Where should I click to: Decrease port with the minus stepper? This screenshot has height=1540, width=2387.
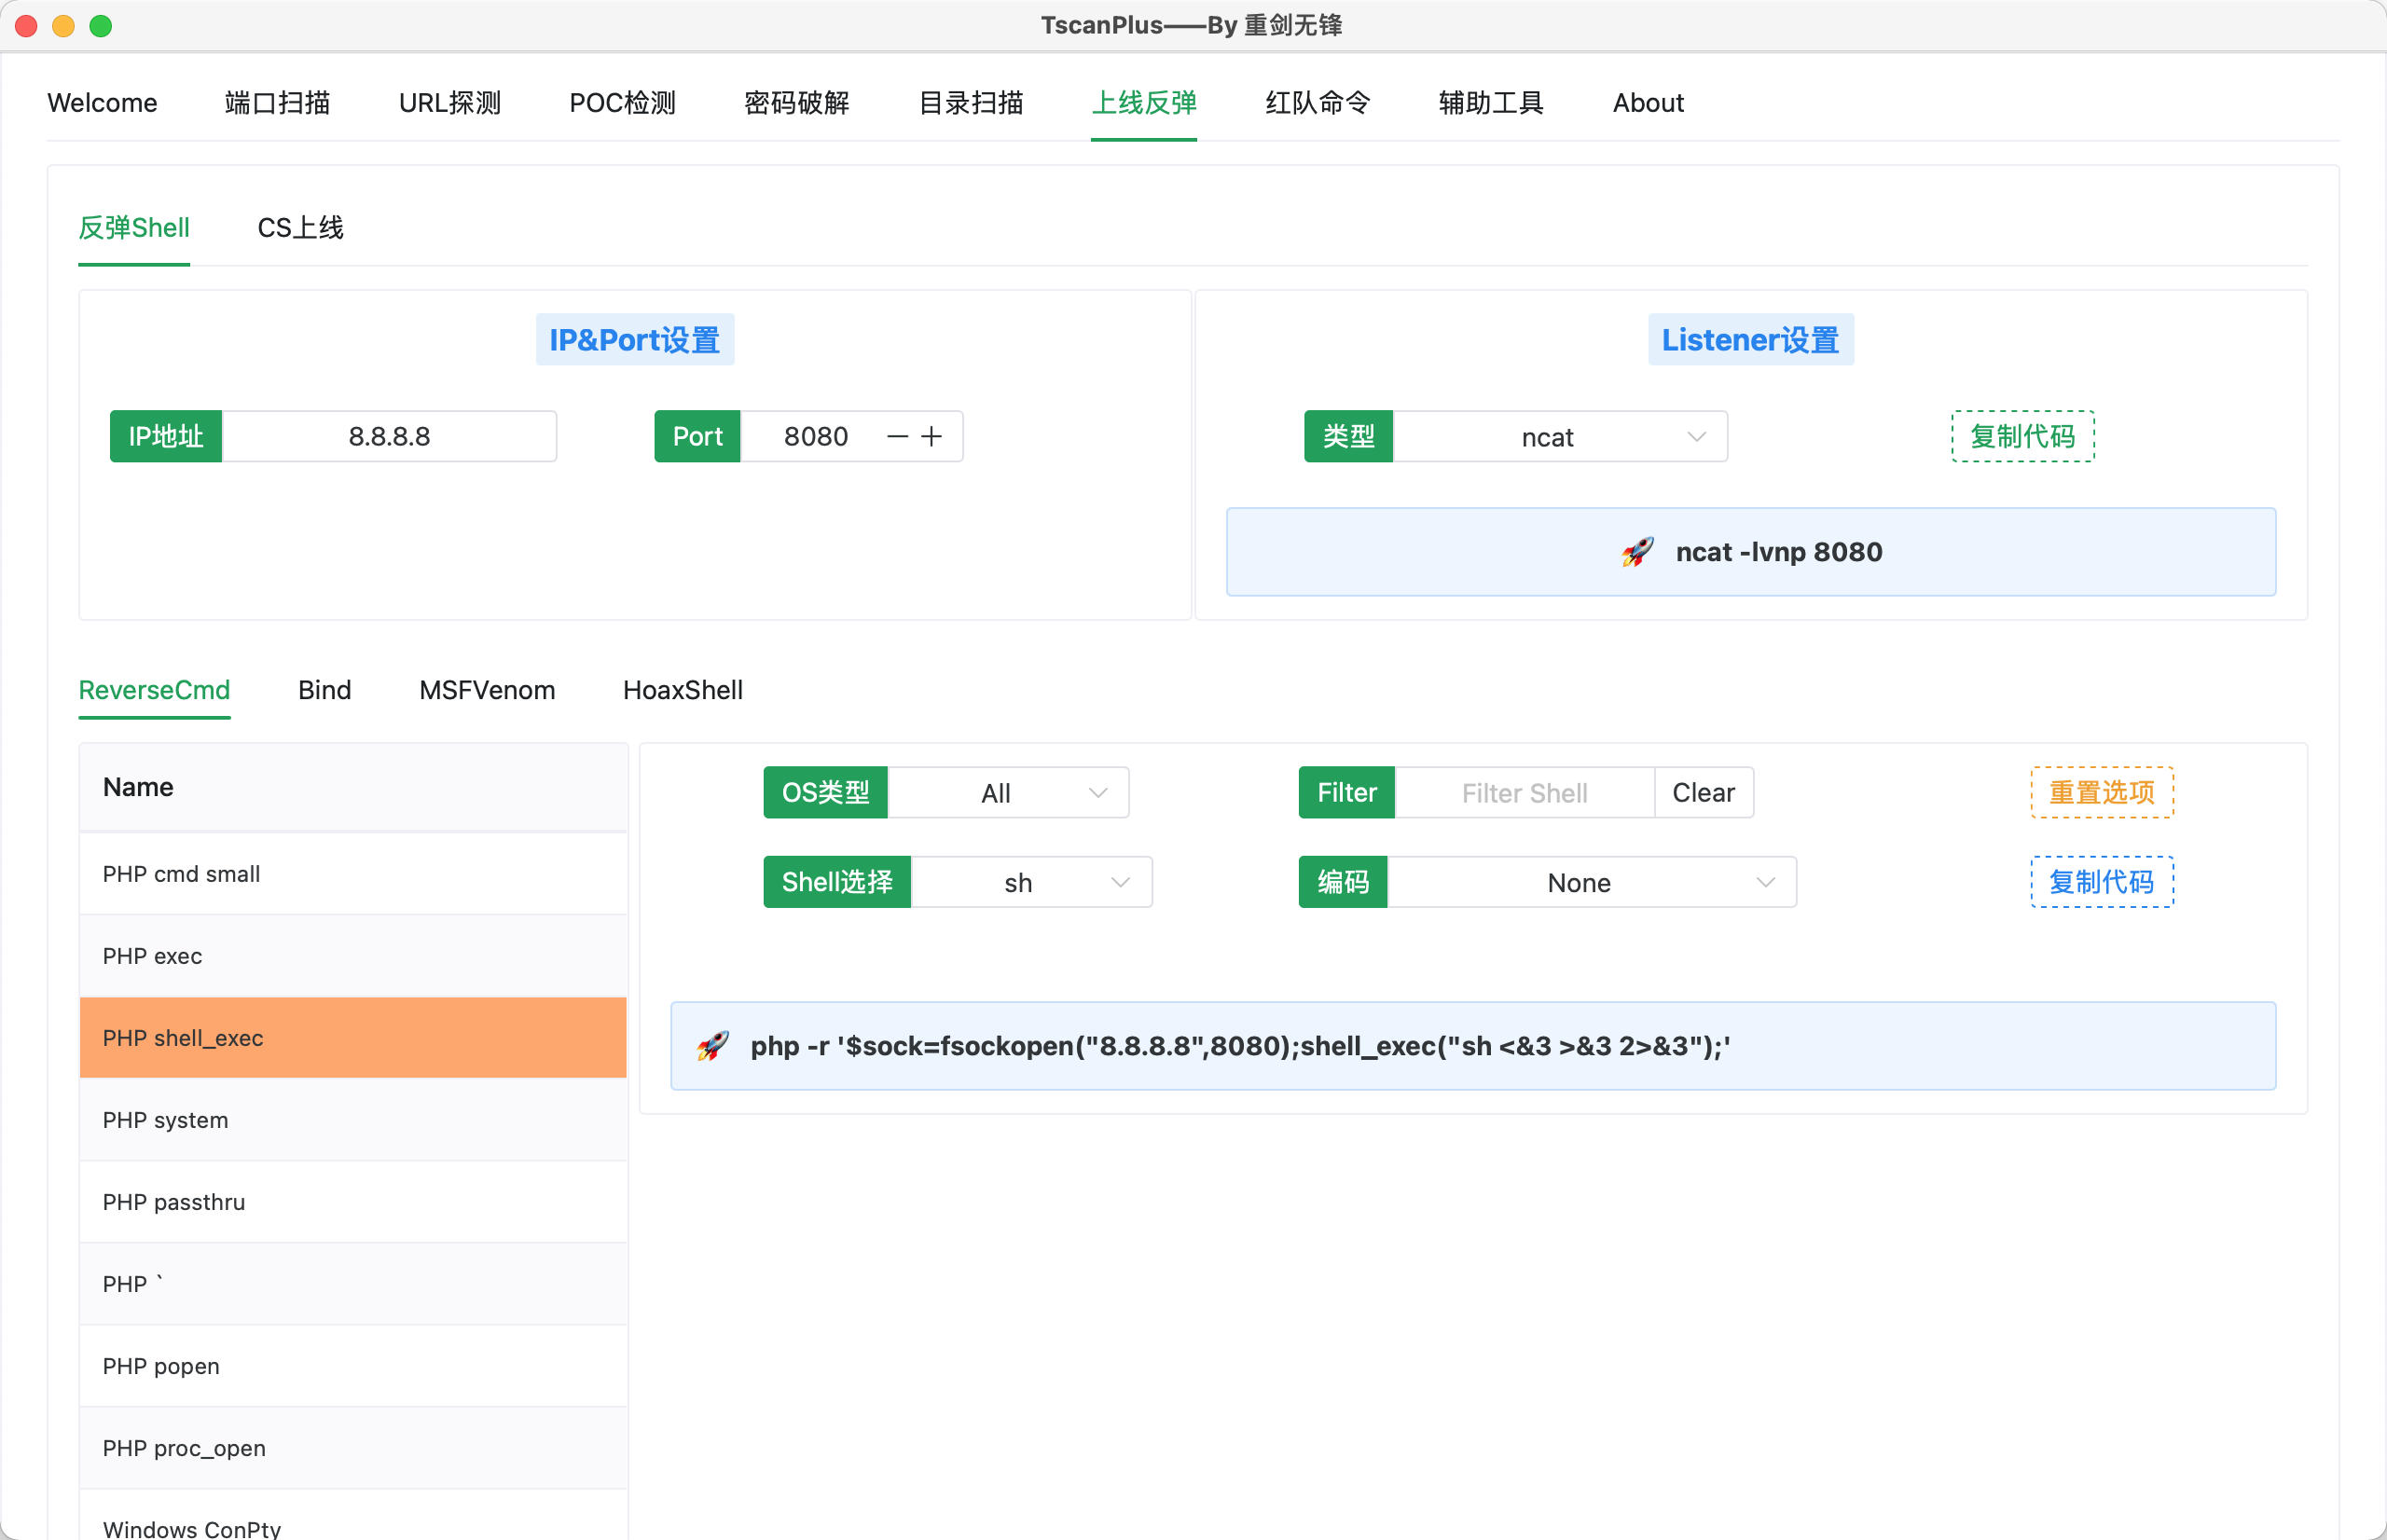click(897, 437)
